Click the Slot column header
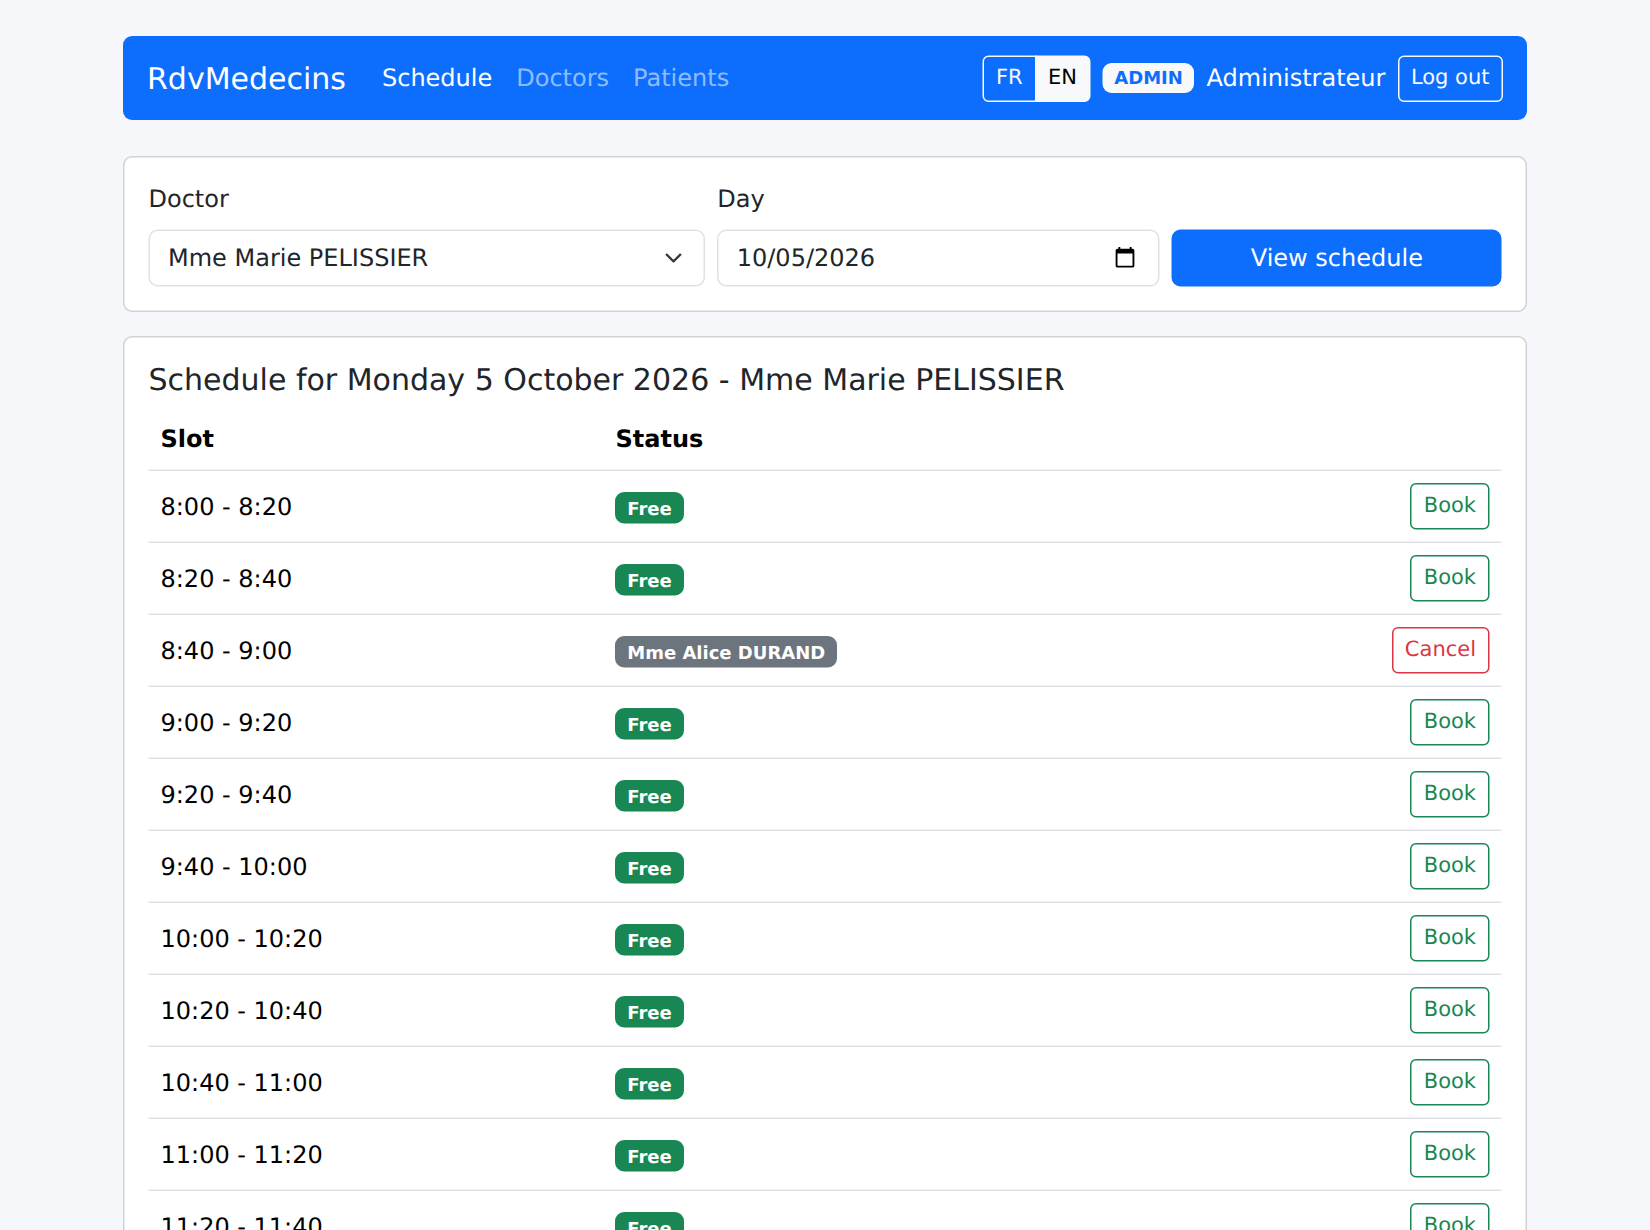Screen dimensions: 1650x1230 [187, 439]
